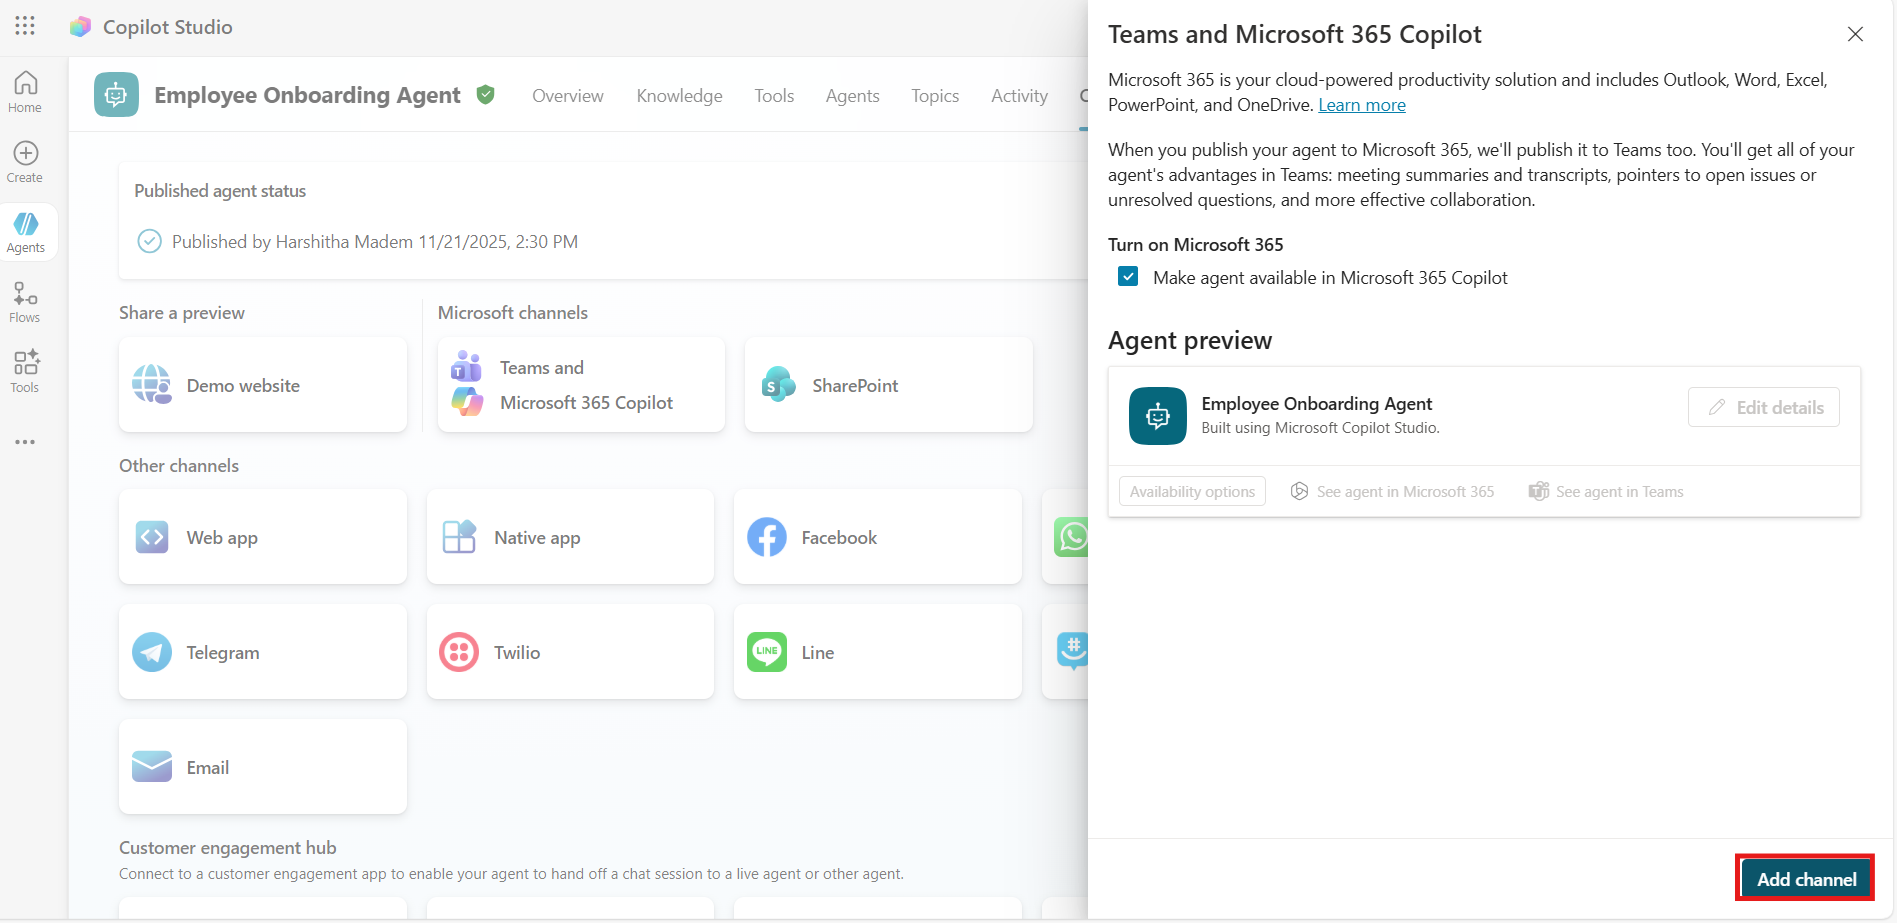This screenshot has height=923, width=1897.
Task: Open the app launcher grid icon
Action: [25, 26]
